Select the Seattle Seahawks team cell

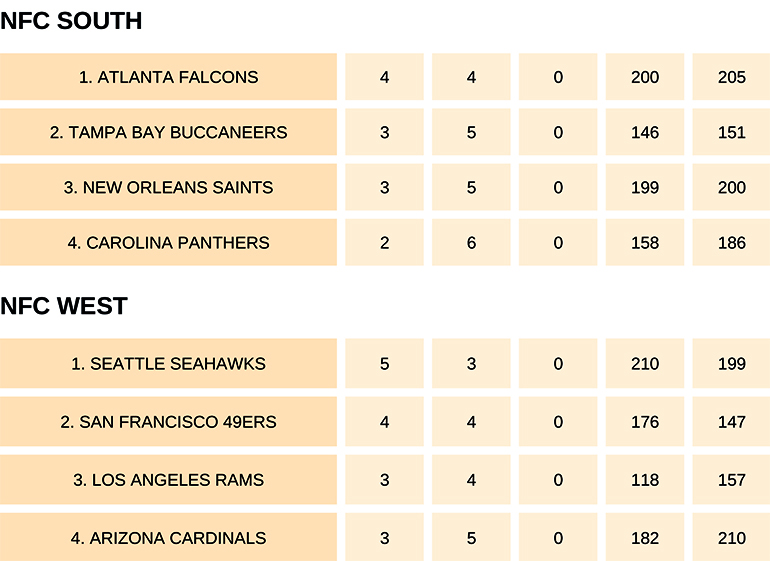click(169, 364)
